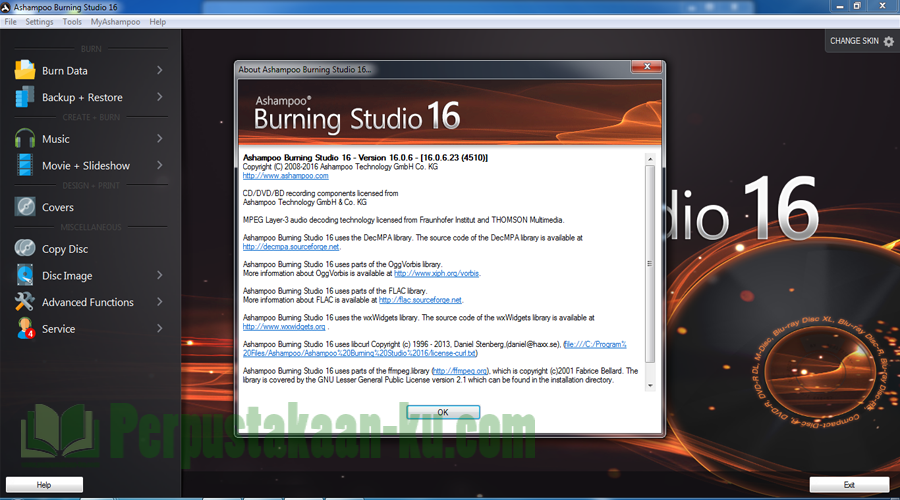The height and width of the screenshot is (500, 900).
Task: Click OK in the About dialog
Action: [x=443, y=412]
